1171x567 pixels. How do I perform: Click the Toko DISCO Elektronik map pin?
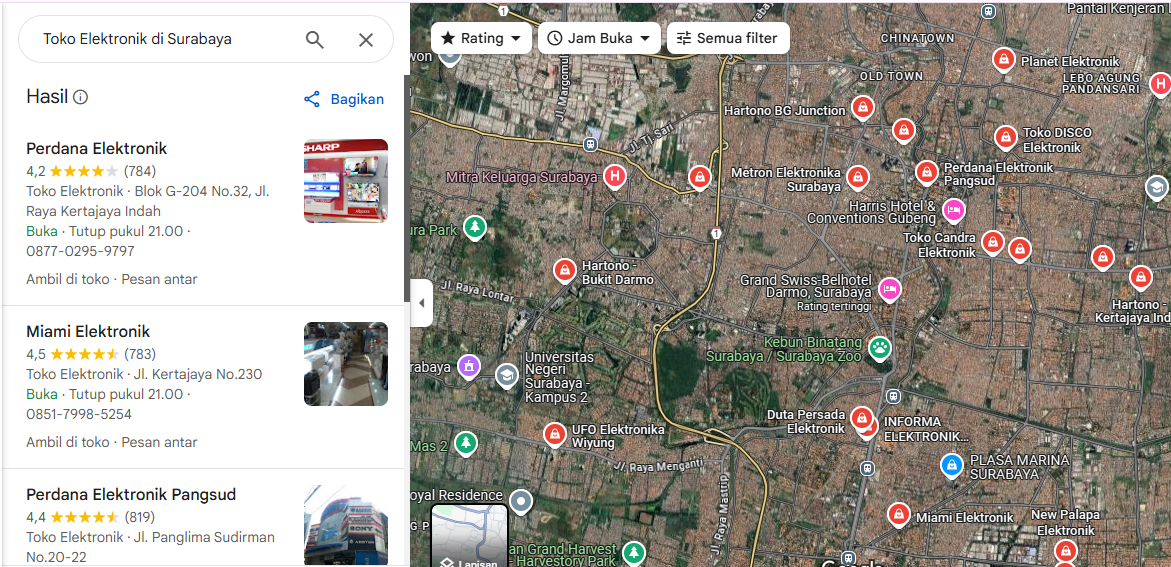point(1005,137)
